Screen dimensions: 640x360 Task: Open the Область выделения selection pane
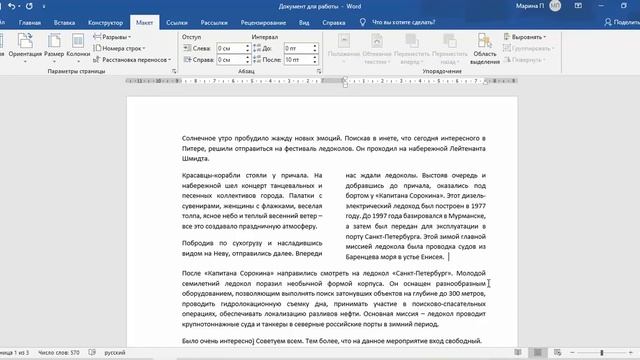coord(484,49)
